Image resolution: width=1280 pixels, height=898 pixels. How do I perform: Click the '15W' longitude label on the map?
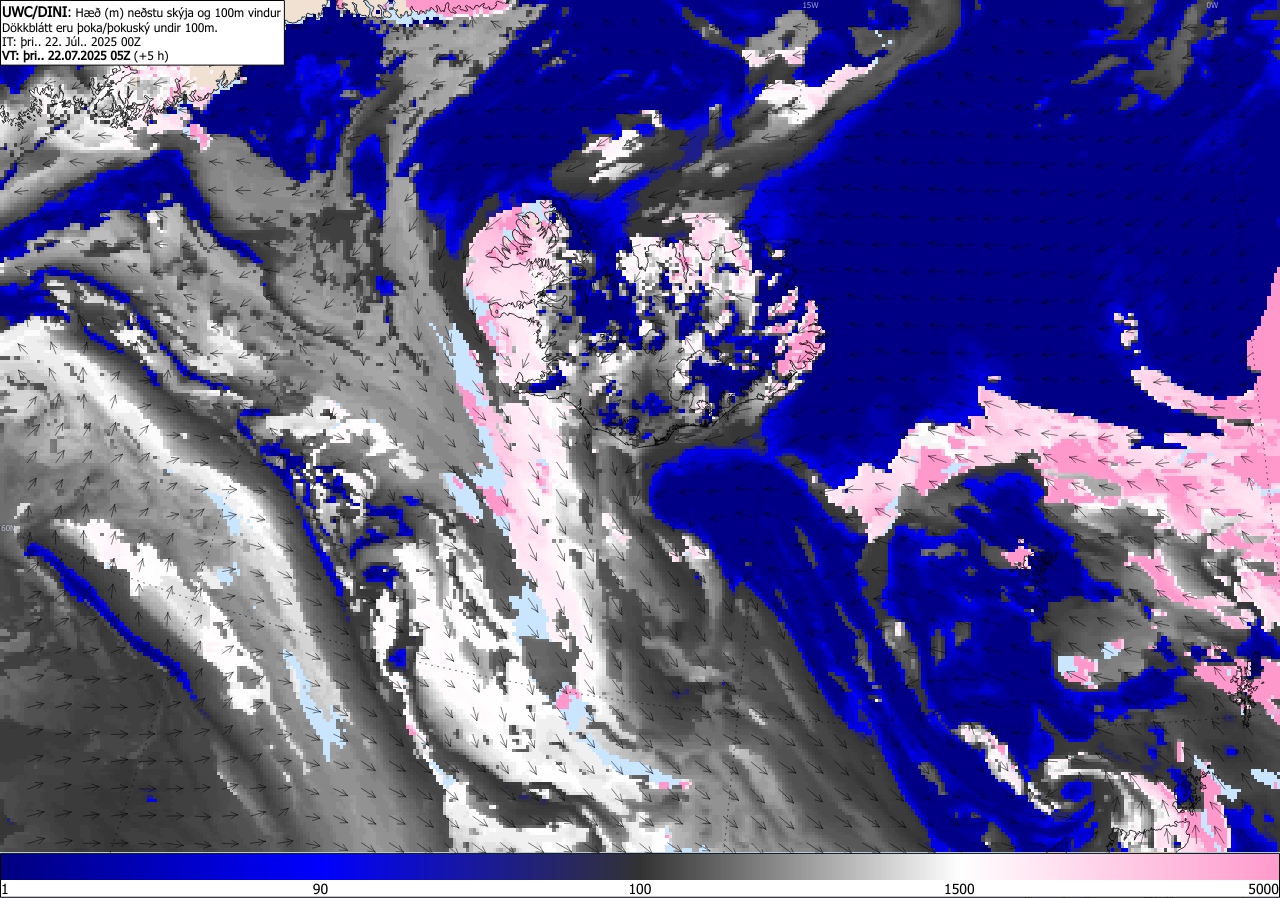click(x=810, y=5)
